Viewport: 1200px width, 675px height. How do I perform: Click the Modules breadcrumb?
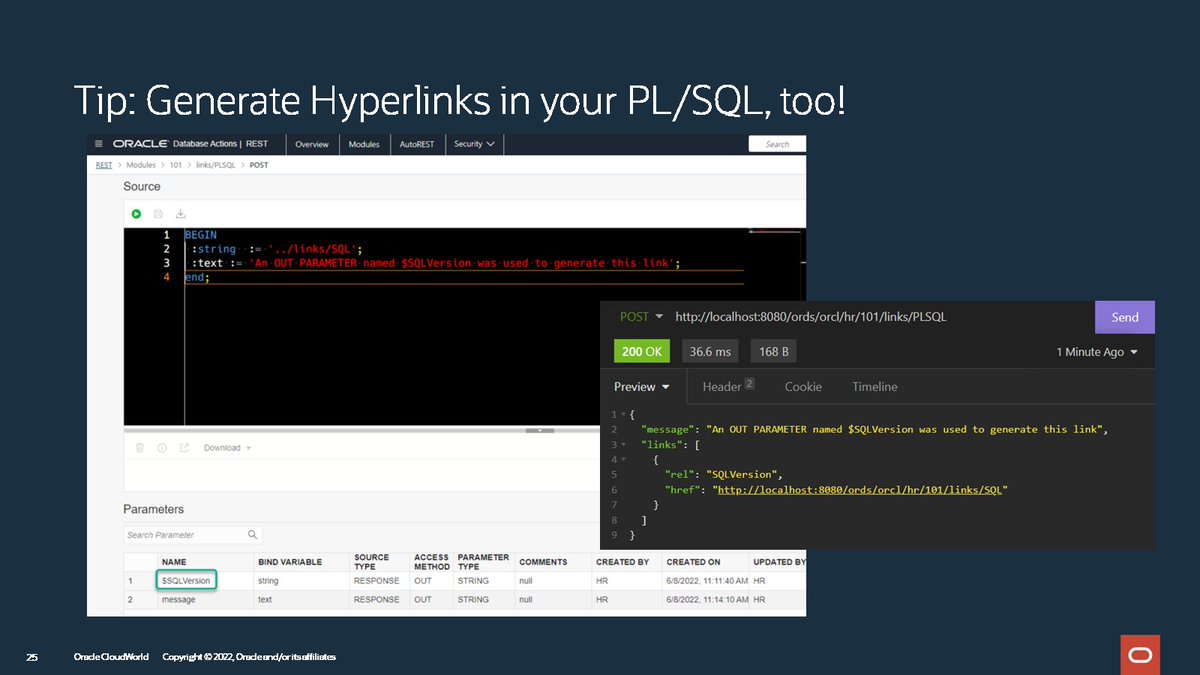pos(141,165)
